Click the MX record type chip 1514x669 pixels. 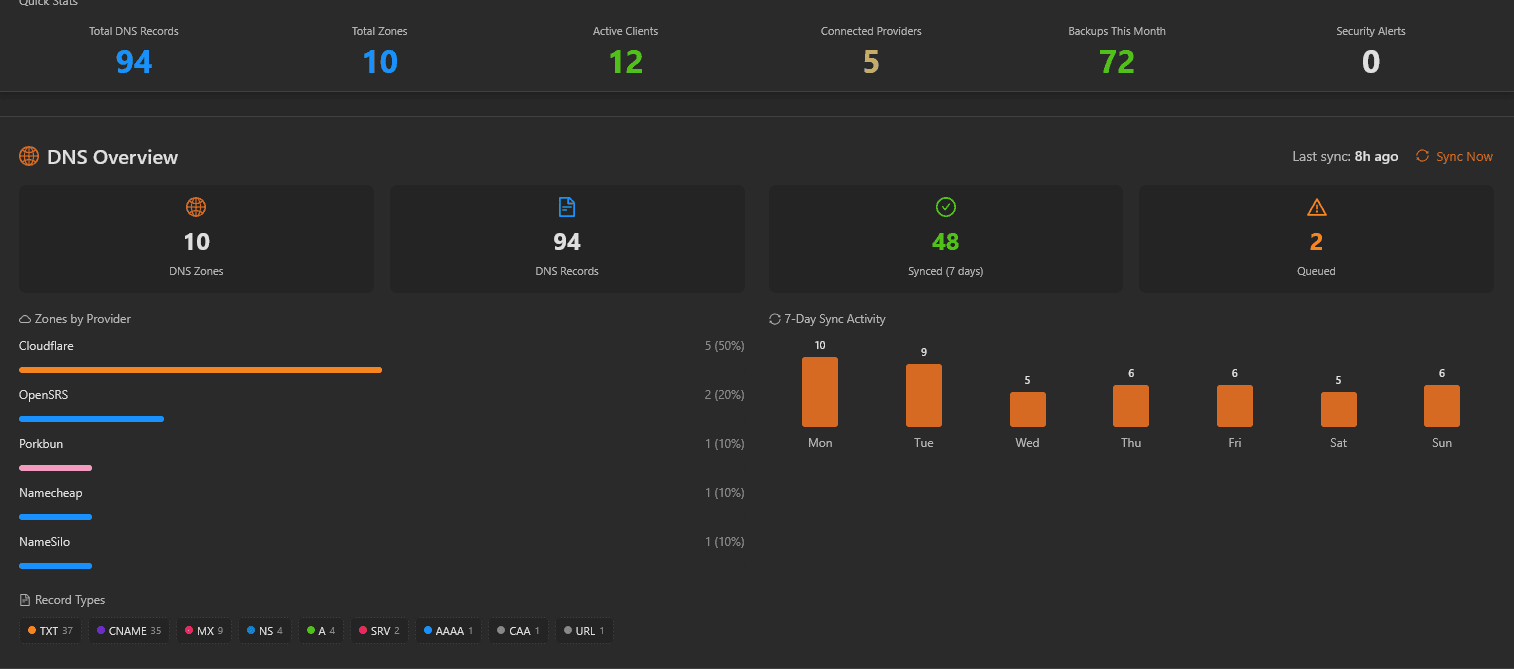[204, 631]
